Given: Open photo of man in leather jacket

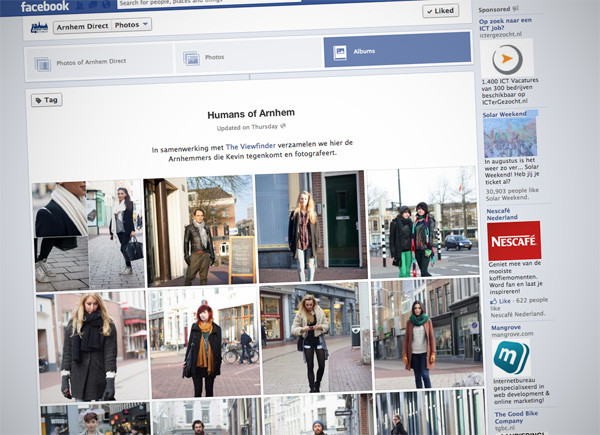Looking at the screenshot, I should (198, 232).
